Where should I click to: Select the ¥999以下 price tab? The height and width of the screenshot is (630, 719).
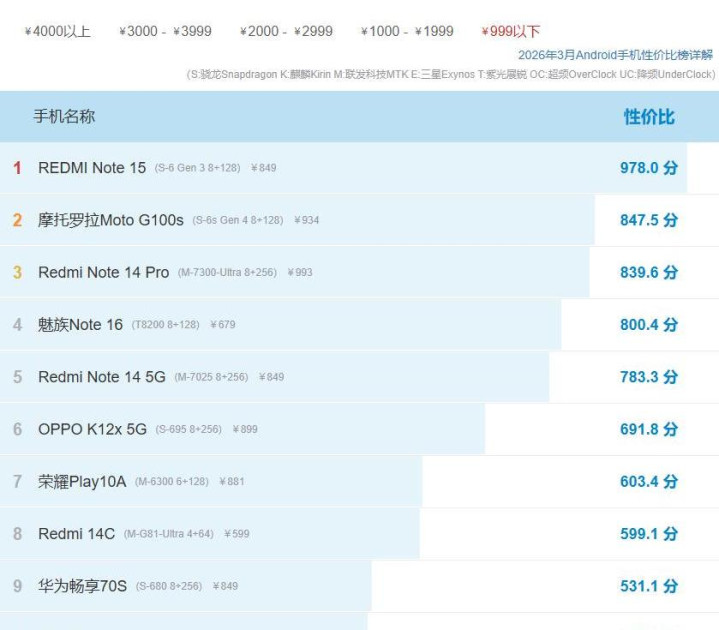pos(511,31)
